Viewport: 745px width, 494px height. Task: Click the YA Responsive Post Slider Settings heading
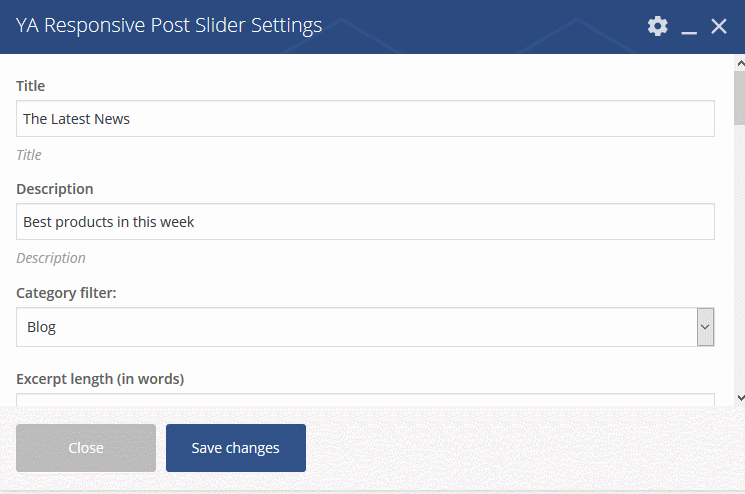169,25
